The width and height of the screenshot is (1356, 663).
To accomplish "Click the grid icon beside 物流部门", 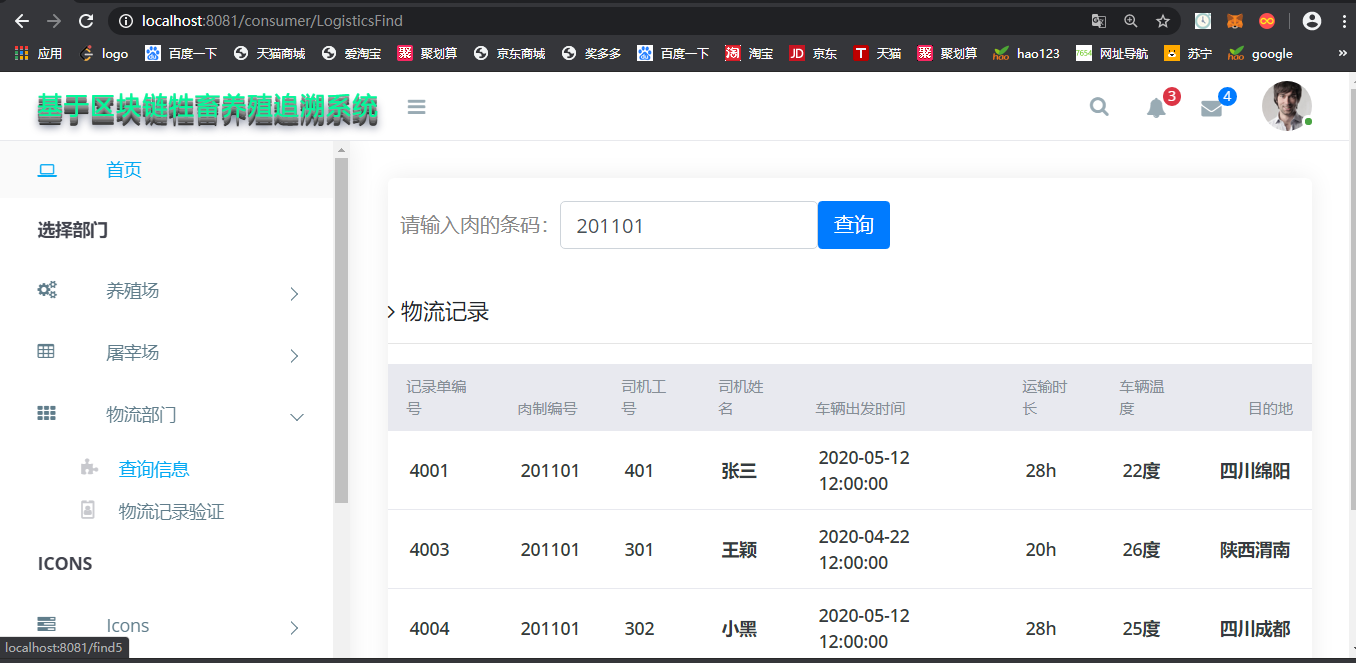I will tap(46, 413).
